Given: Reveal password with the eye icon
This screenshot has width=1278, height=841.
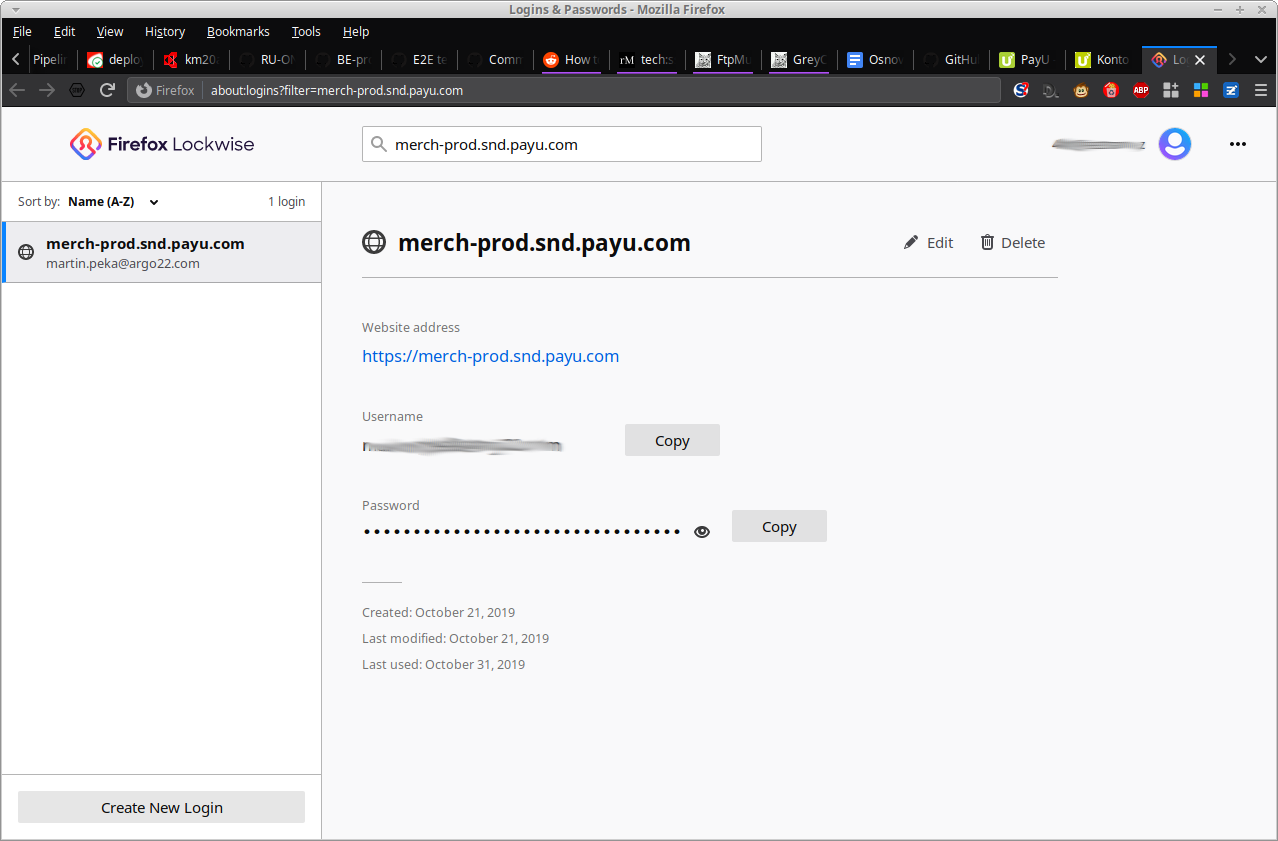Looking at the screenshot, I should (702, 532).
